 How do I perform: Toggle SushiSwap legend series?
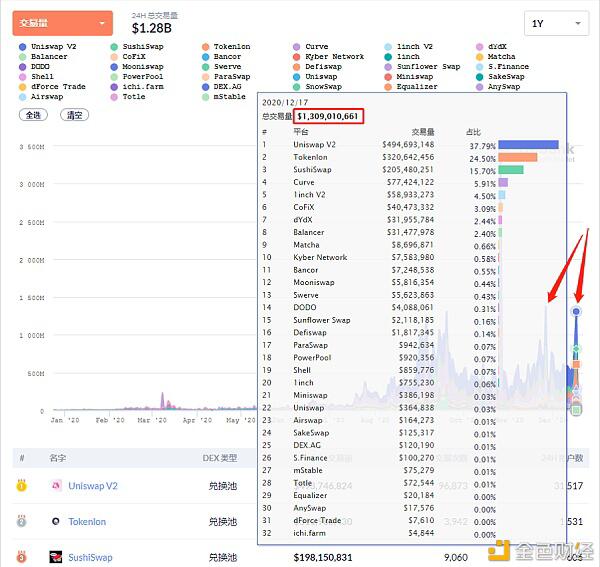pos(137,47)
